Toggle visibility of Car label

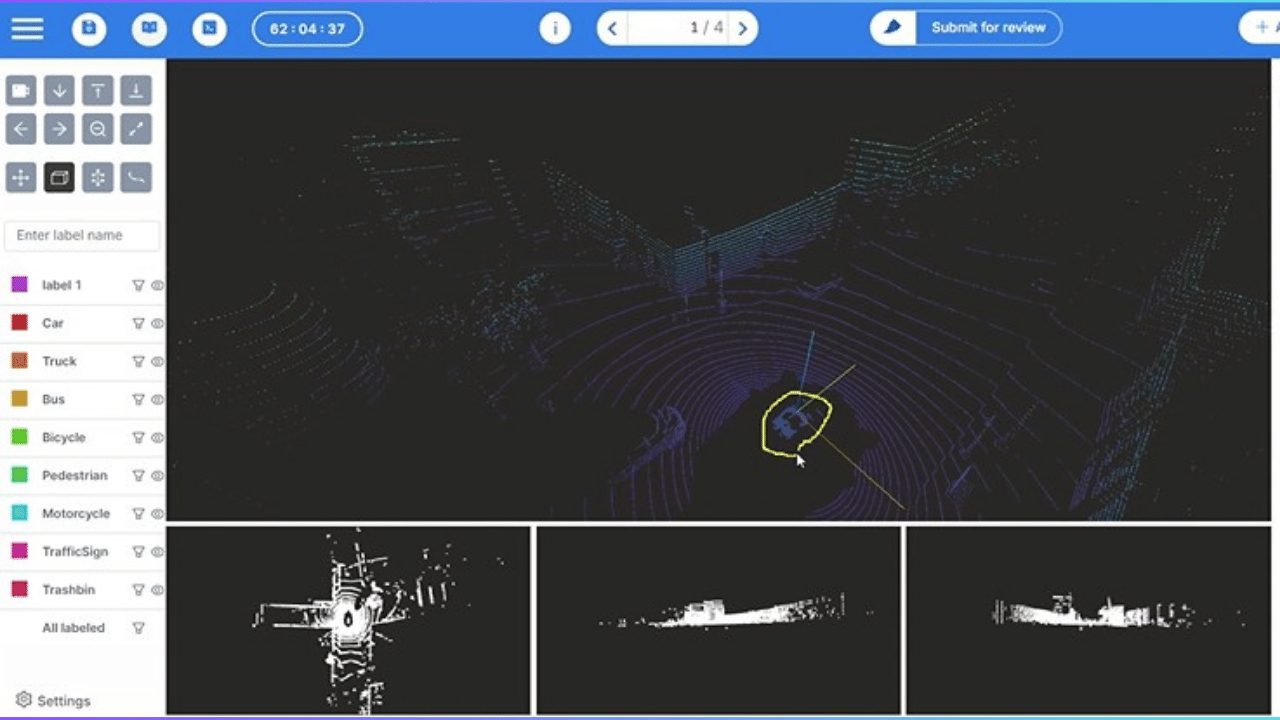pos(157,324)
